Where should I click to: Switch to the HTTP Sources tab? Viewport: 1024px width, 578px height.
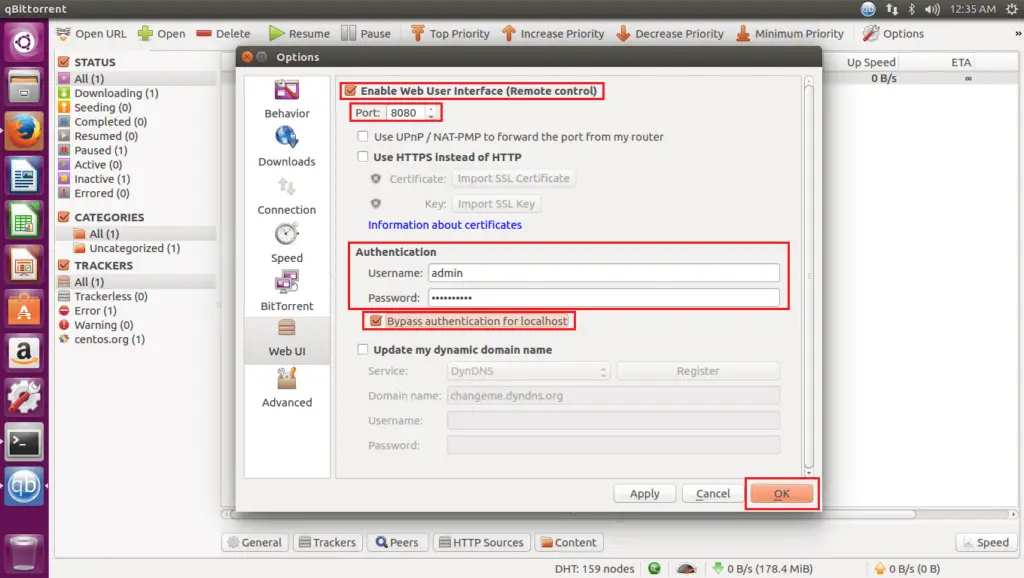coord(481,542)
